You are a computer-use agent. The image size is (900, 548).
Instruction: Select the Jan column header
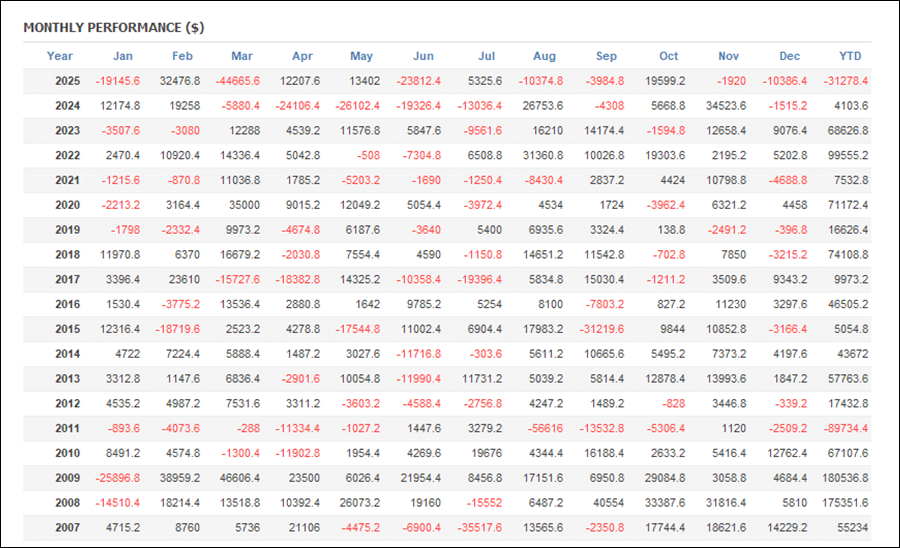click(123, 56)
